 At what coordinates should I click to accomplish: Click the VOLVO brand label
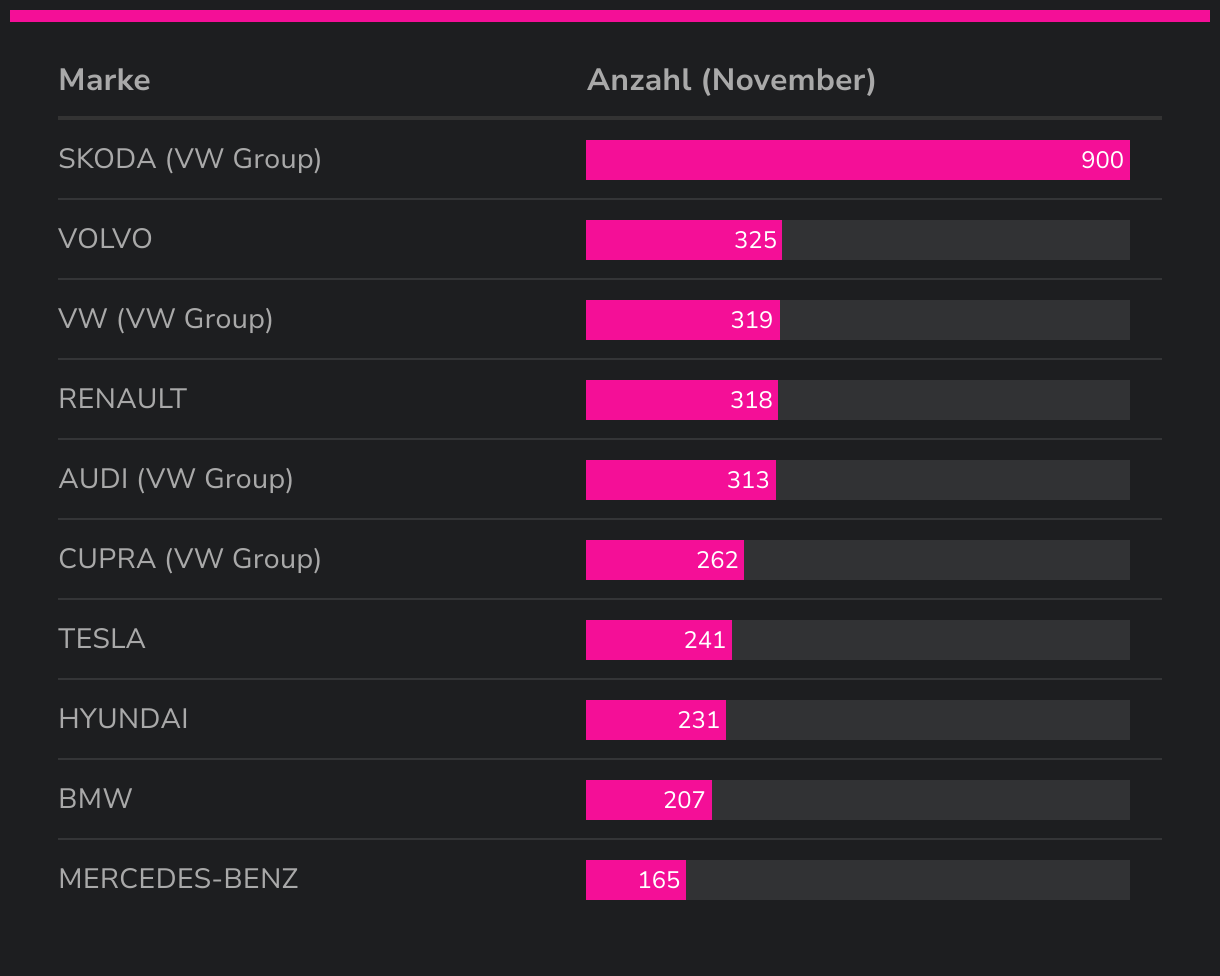pyautogui.click(x=105, y=239)
